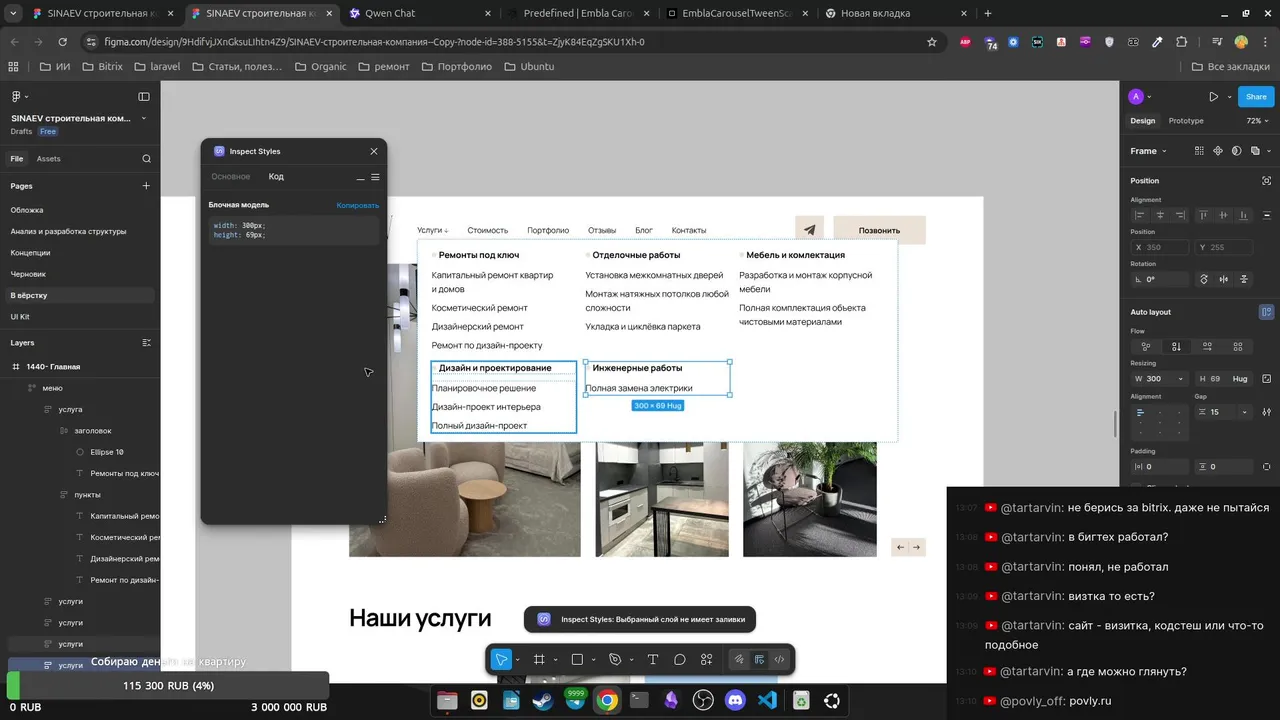The image size is (1280, 720).
Task: Select the Rectangle shape tool
Action: click(x=577, y=659)
